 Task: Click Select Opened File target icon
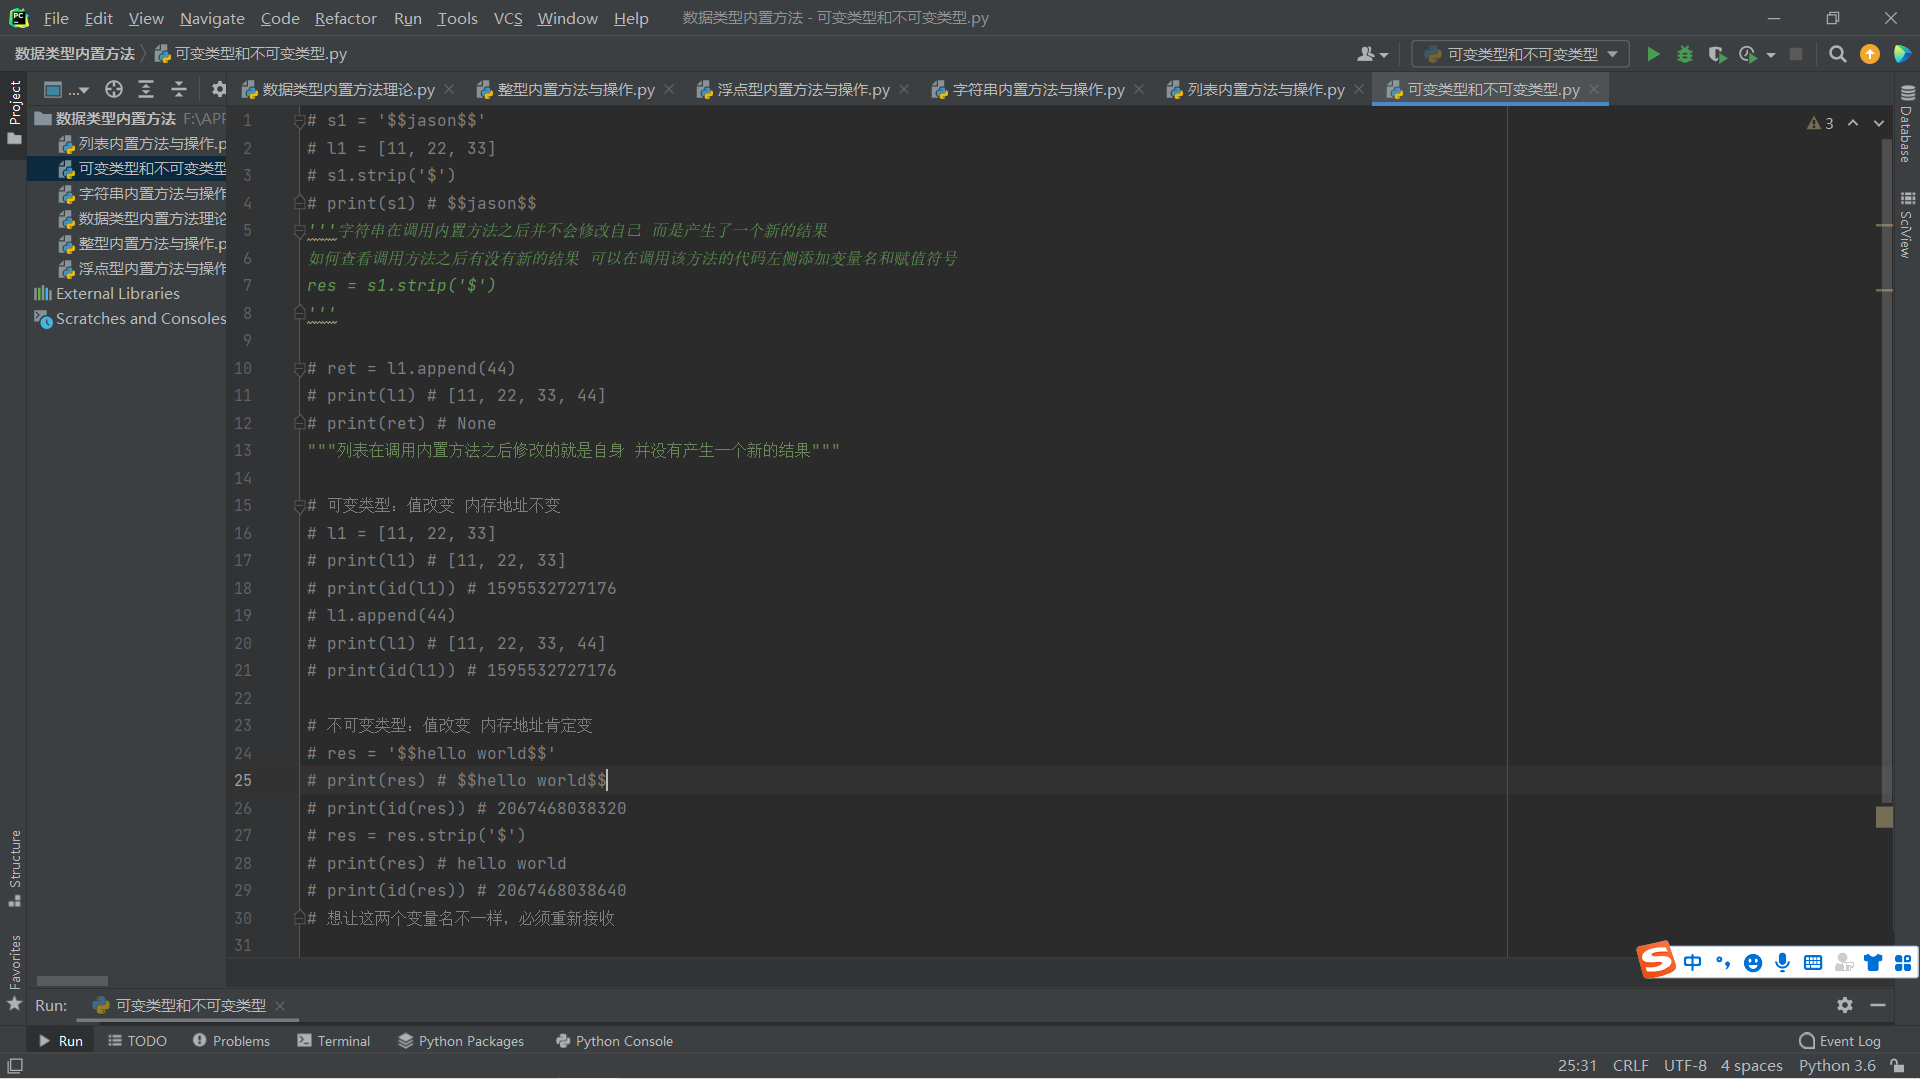[114, 89]
